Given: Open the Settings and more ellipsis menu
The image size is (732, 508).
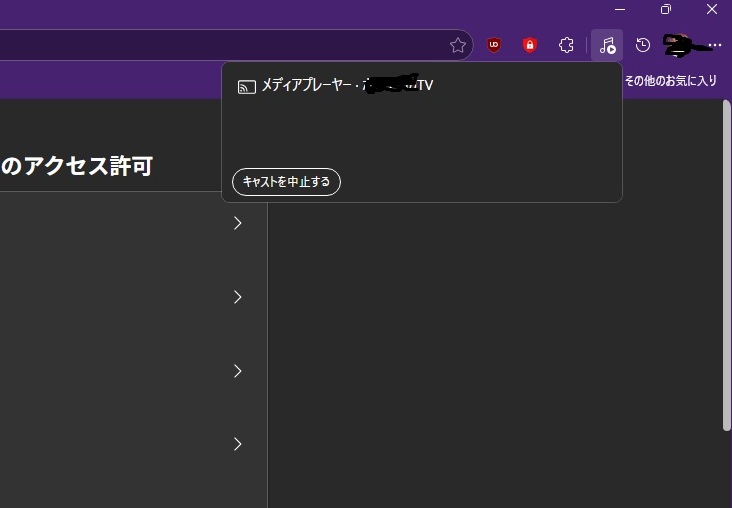Looking at the screenshot, I should coord(715,45).
